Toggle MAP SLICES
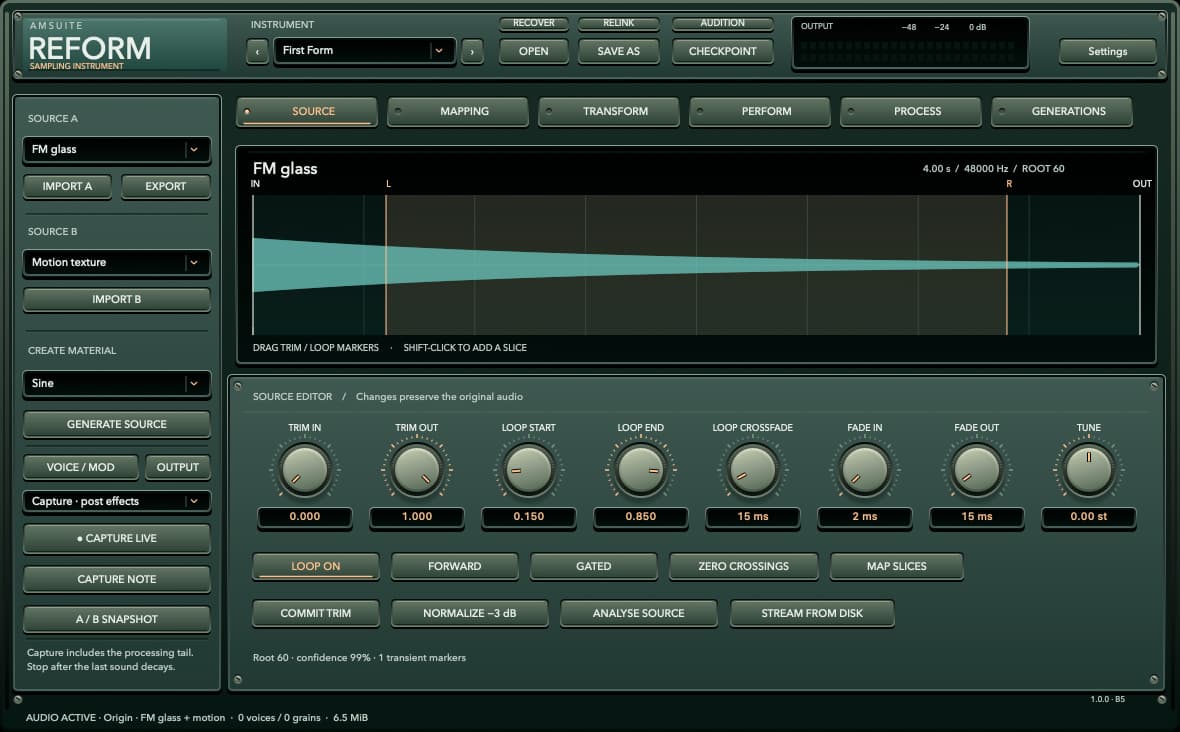1180x732 pixels. pos(896,566)
